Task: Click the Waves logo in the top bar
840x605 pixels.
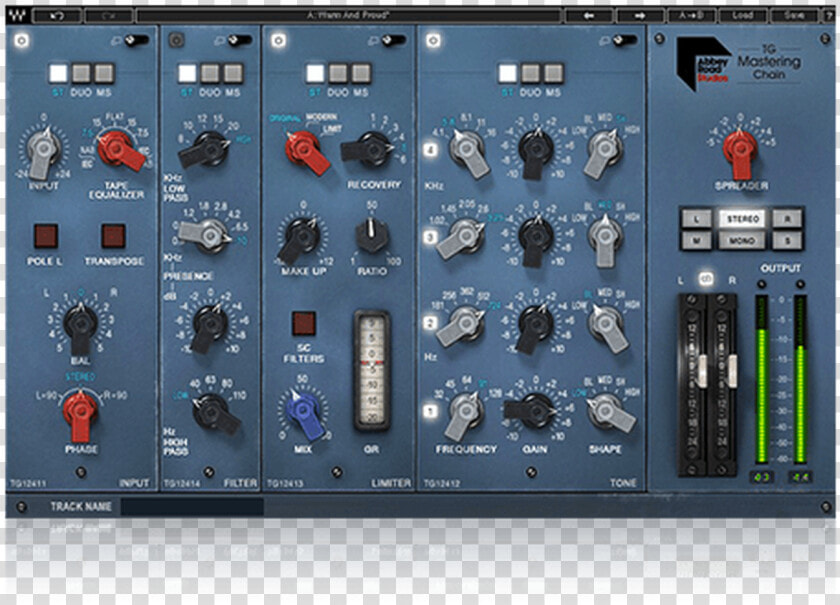Action: 18,16
